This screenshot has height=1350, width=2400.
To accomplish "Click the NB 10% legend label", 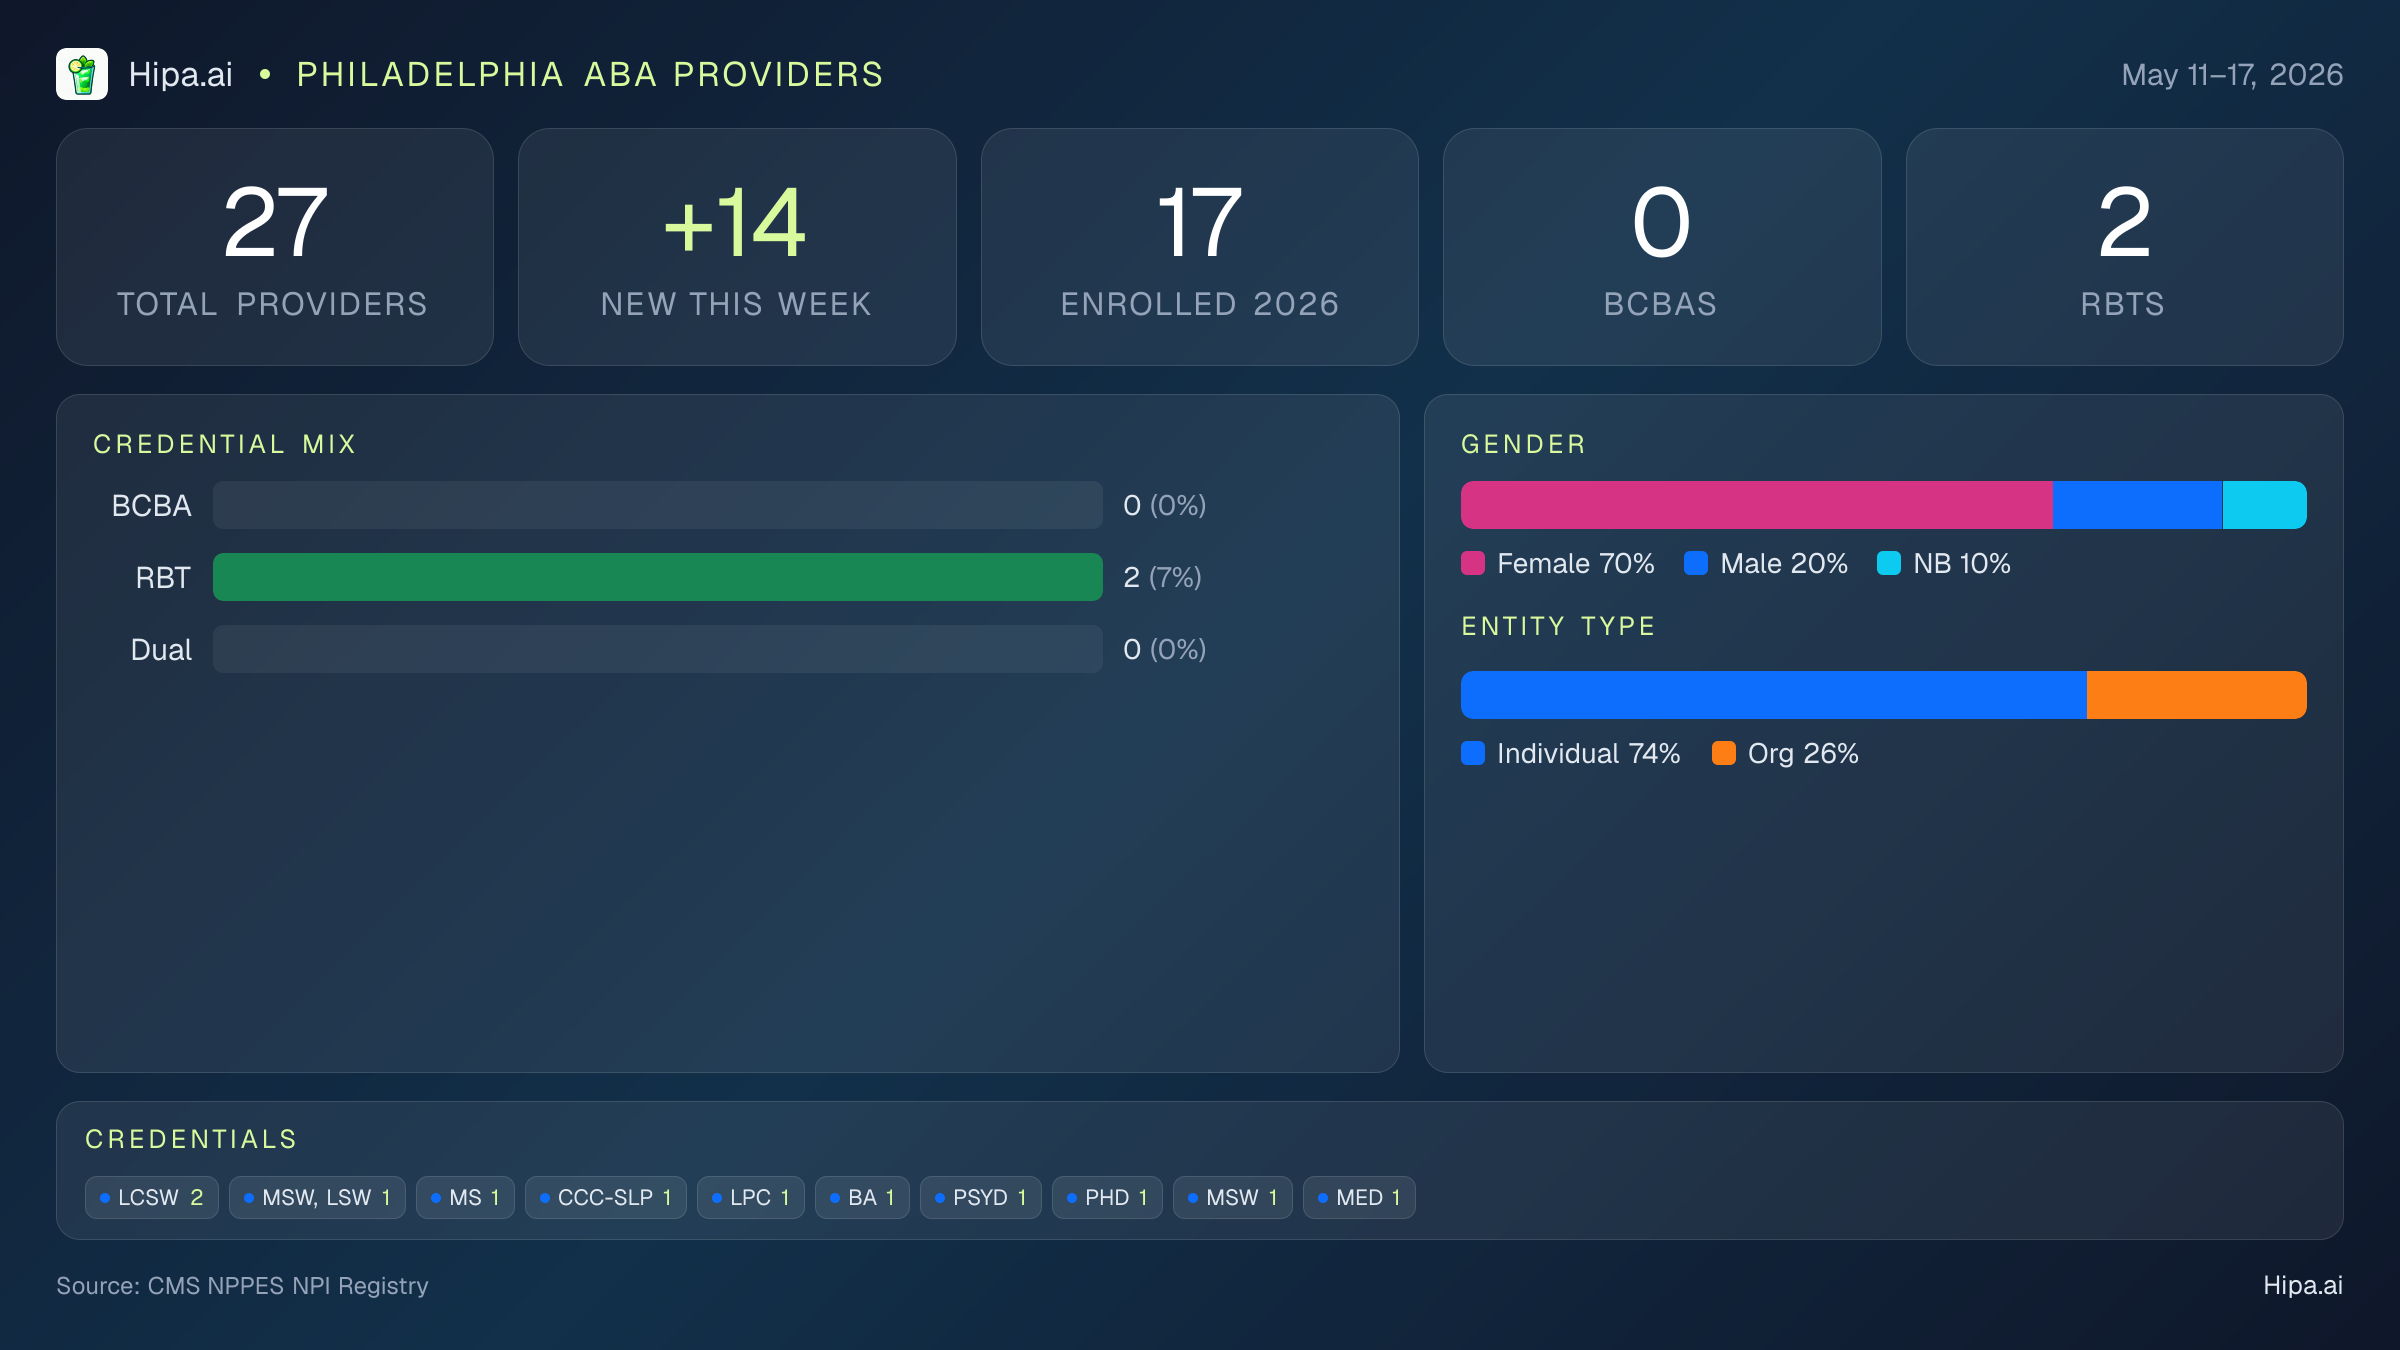I will pos(1962,563).
